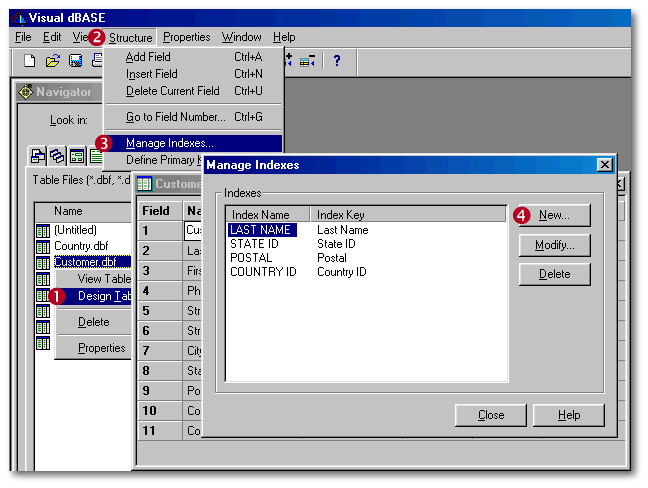This screenshot has height=488, width=648.
Task: Click the Modify... button
Action: click(554, 245)
